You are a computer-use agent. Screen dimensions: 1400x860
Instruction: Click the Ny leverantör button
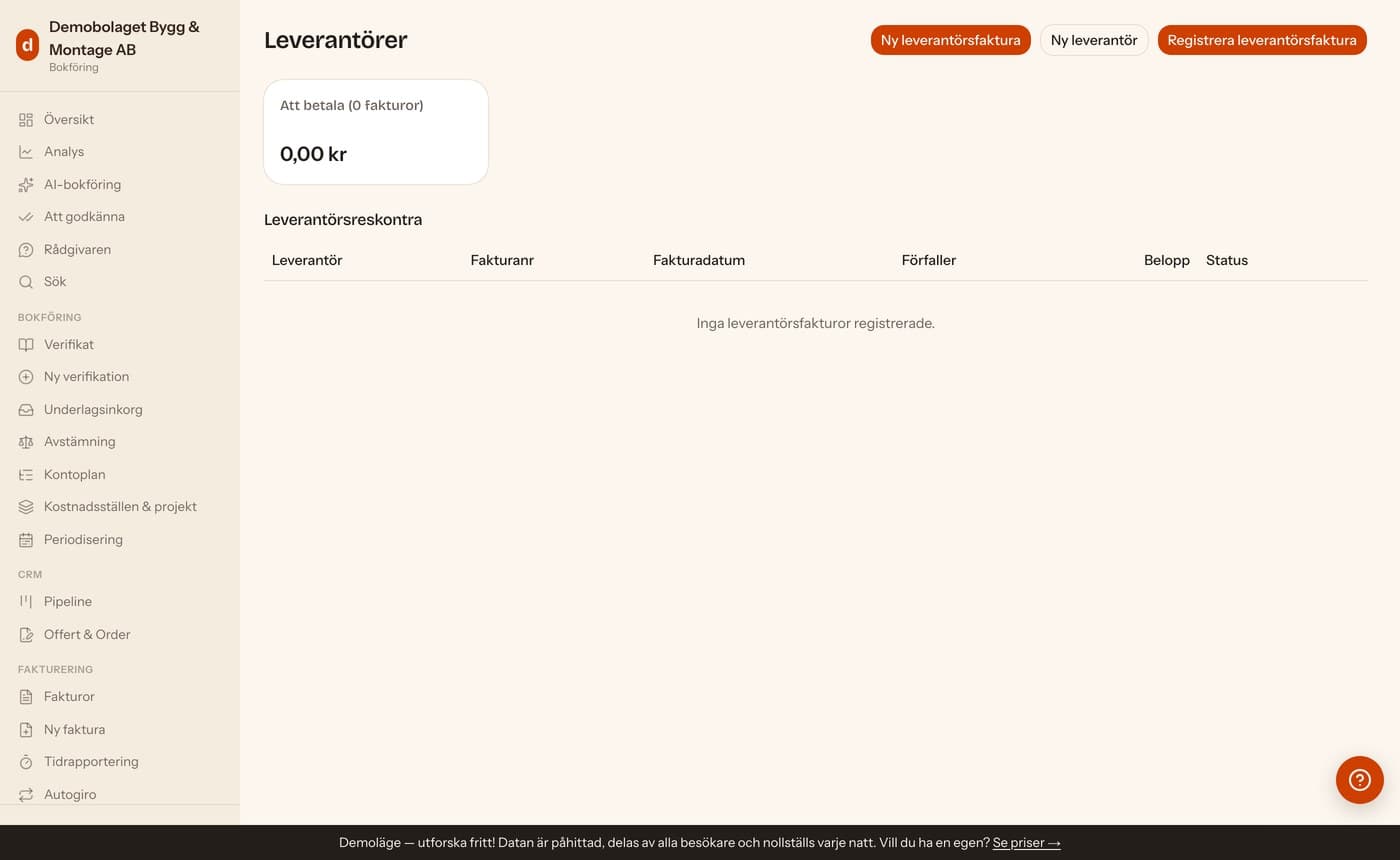pos(1094,40)
